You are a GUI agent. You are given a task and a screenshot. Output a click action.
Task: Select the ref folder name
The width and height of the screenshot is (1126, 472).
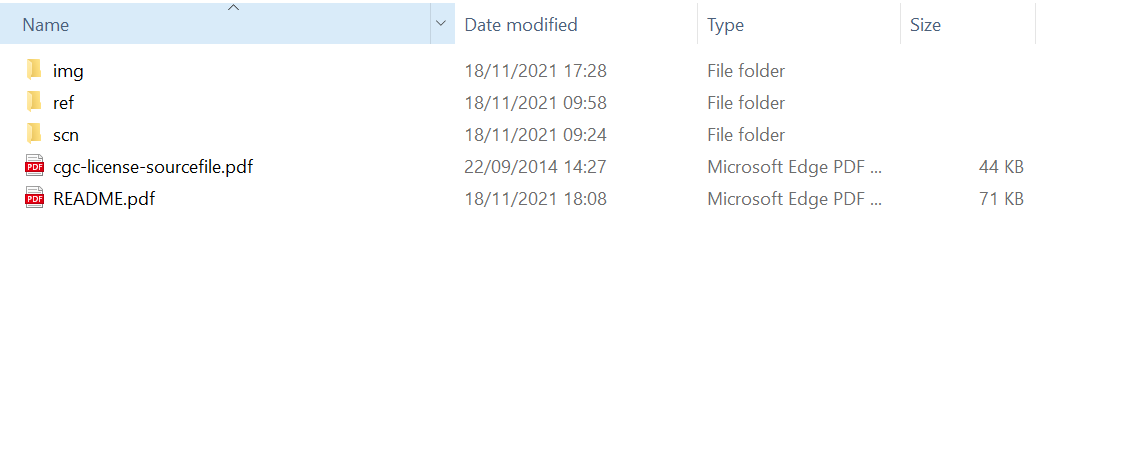tap(63, 103)
